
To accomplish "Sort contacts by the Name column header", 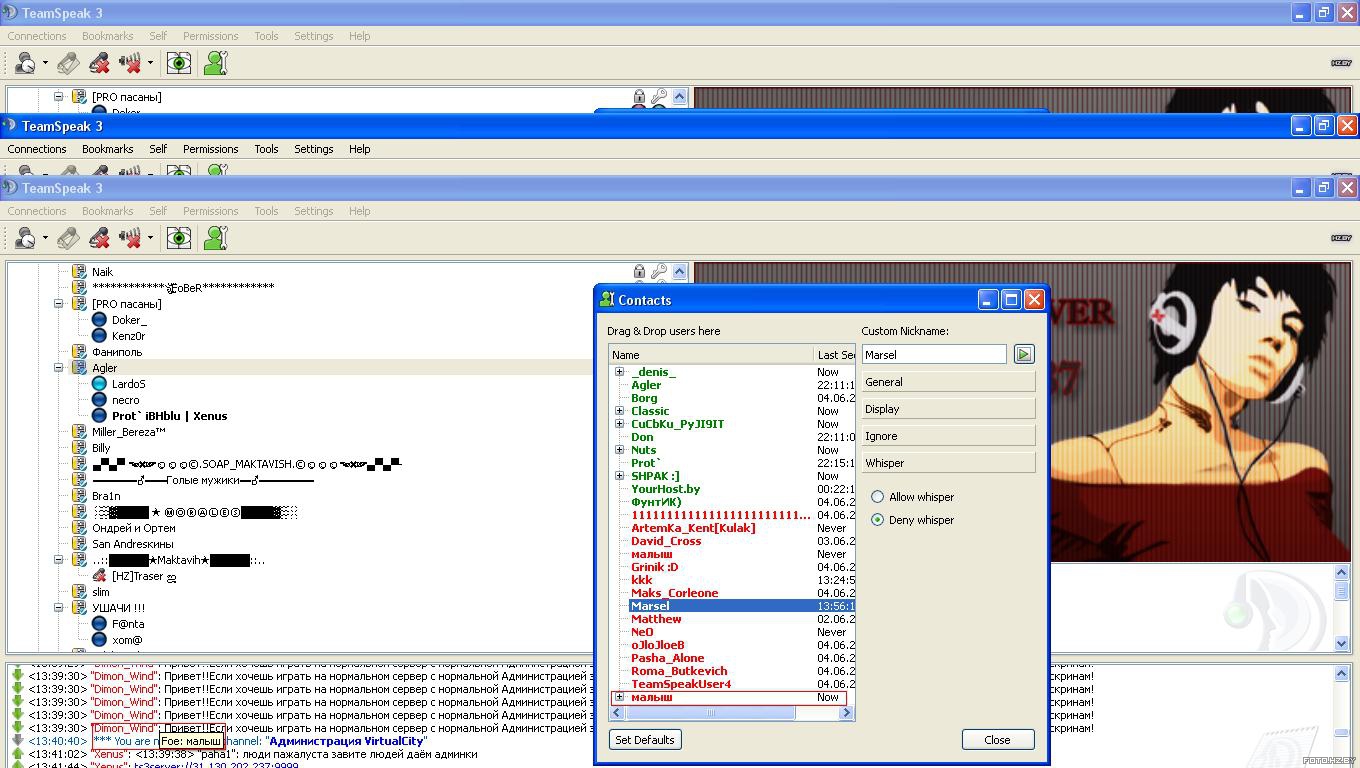I will click(711, 355).
